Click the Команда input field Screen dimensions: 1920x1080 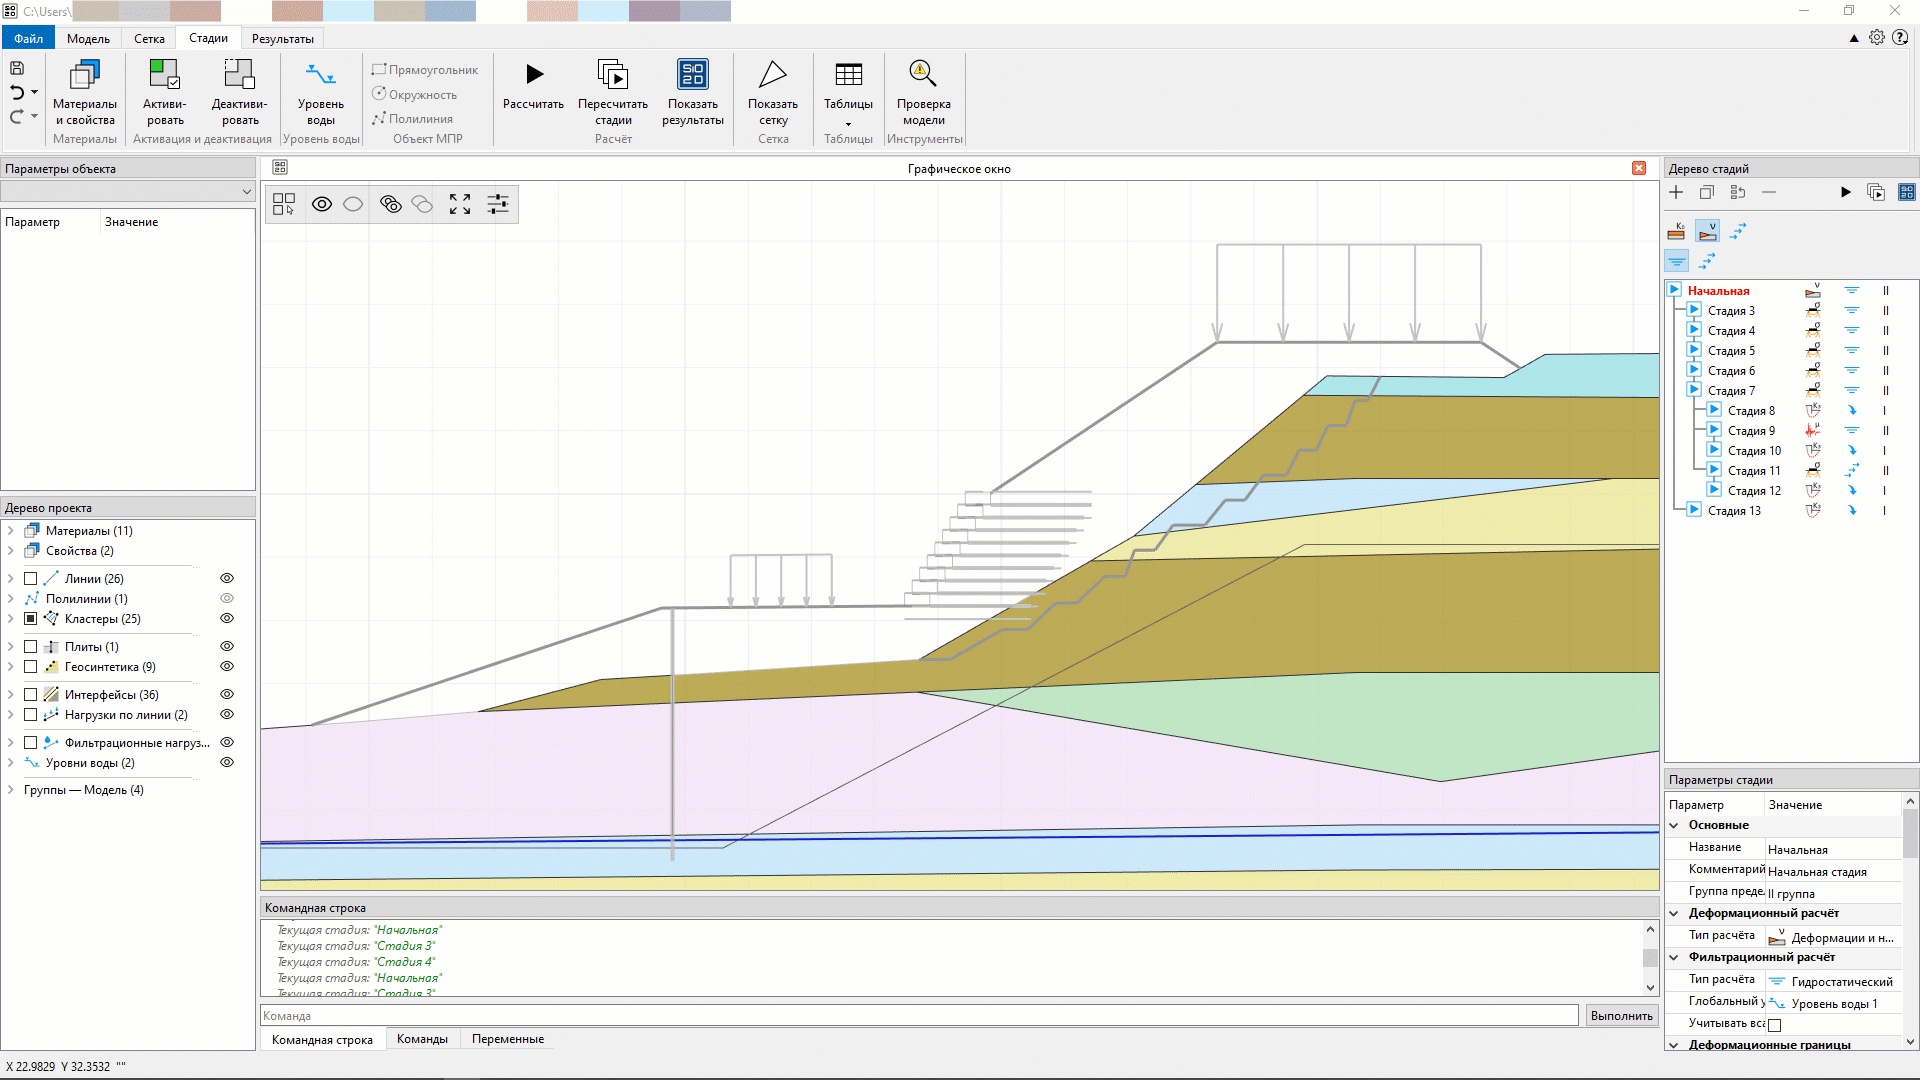(x=918, y=1016)
